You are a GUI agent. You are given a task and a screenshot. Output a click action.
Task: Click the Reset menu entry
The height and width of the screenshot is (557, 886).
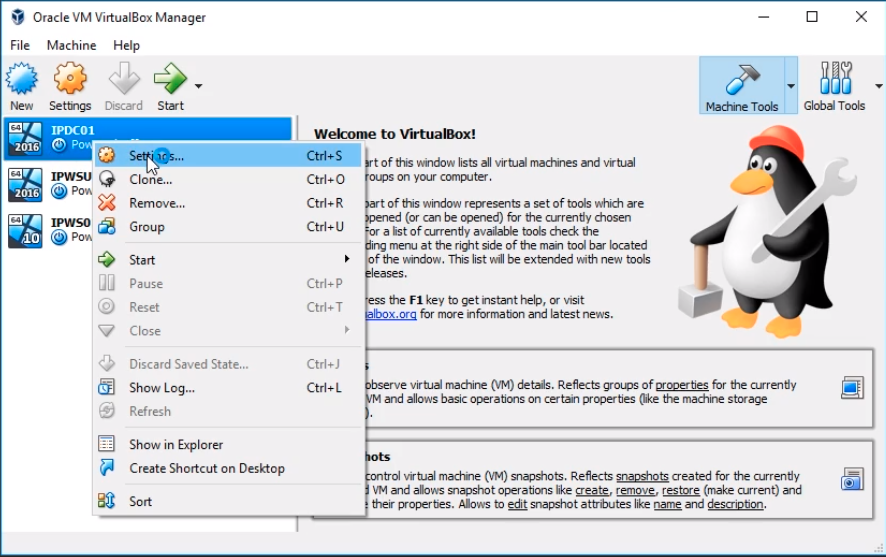229,307
